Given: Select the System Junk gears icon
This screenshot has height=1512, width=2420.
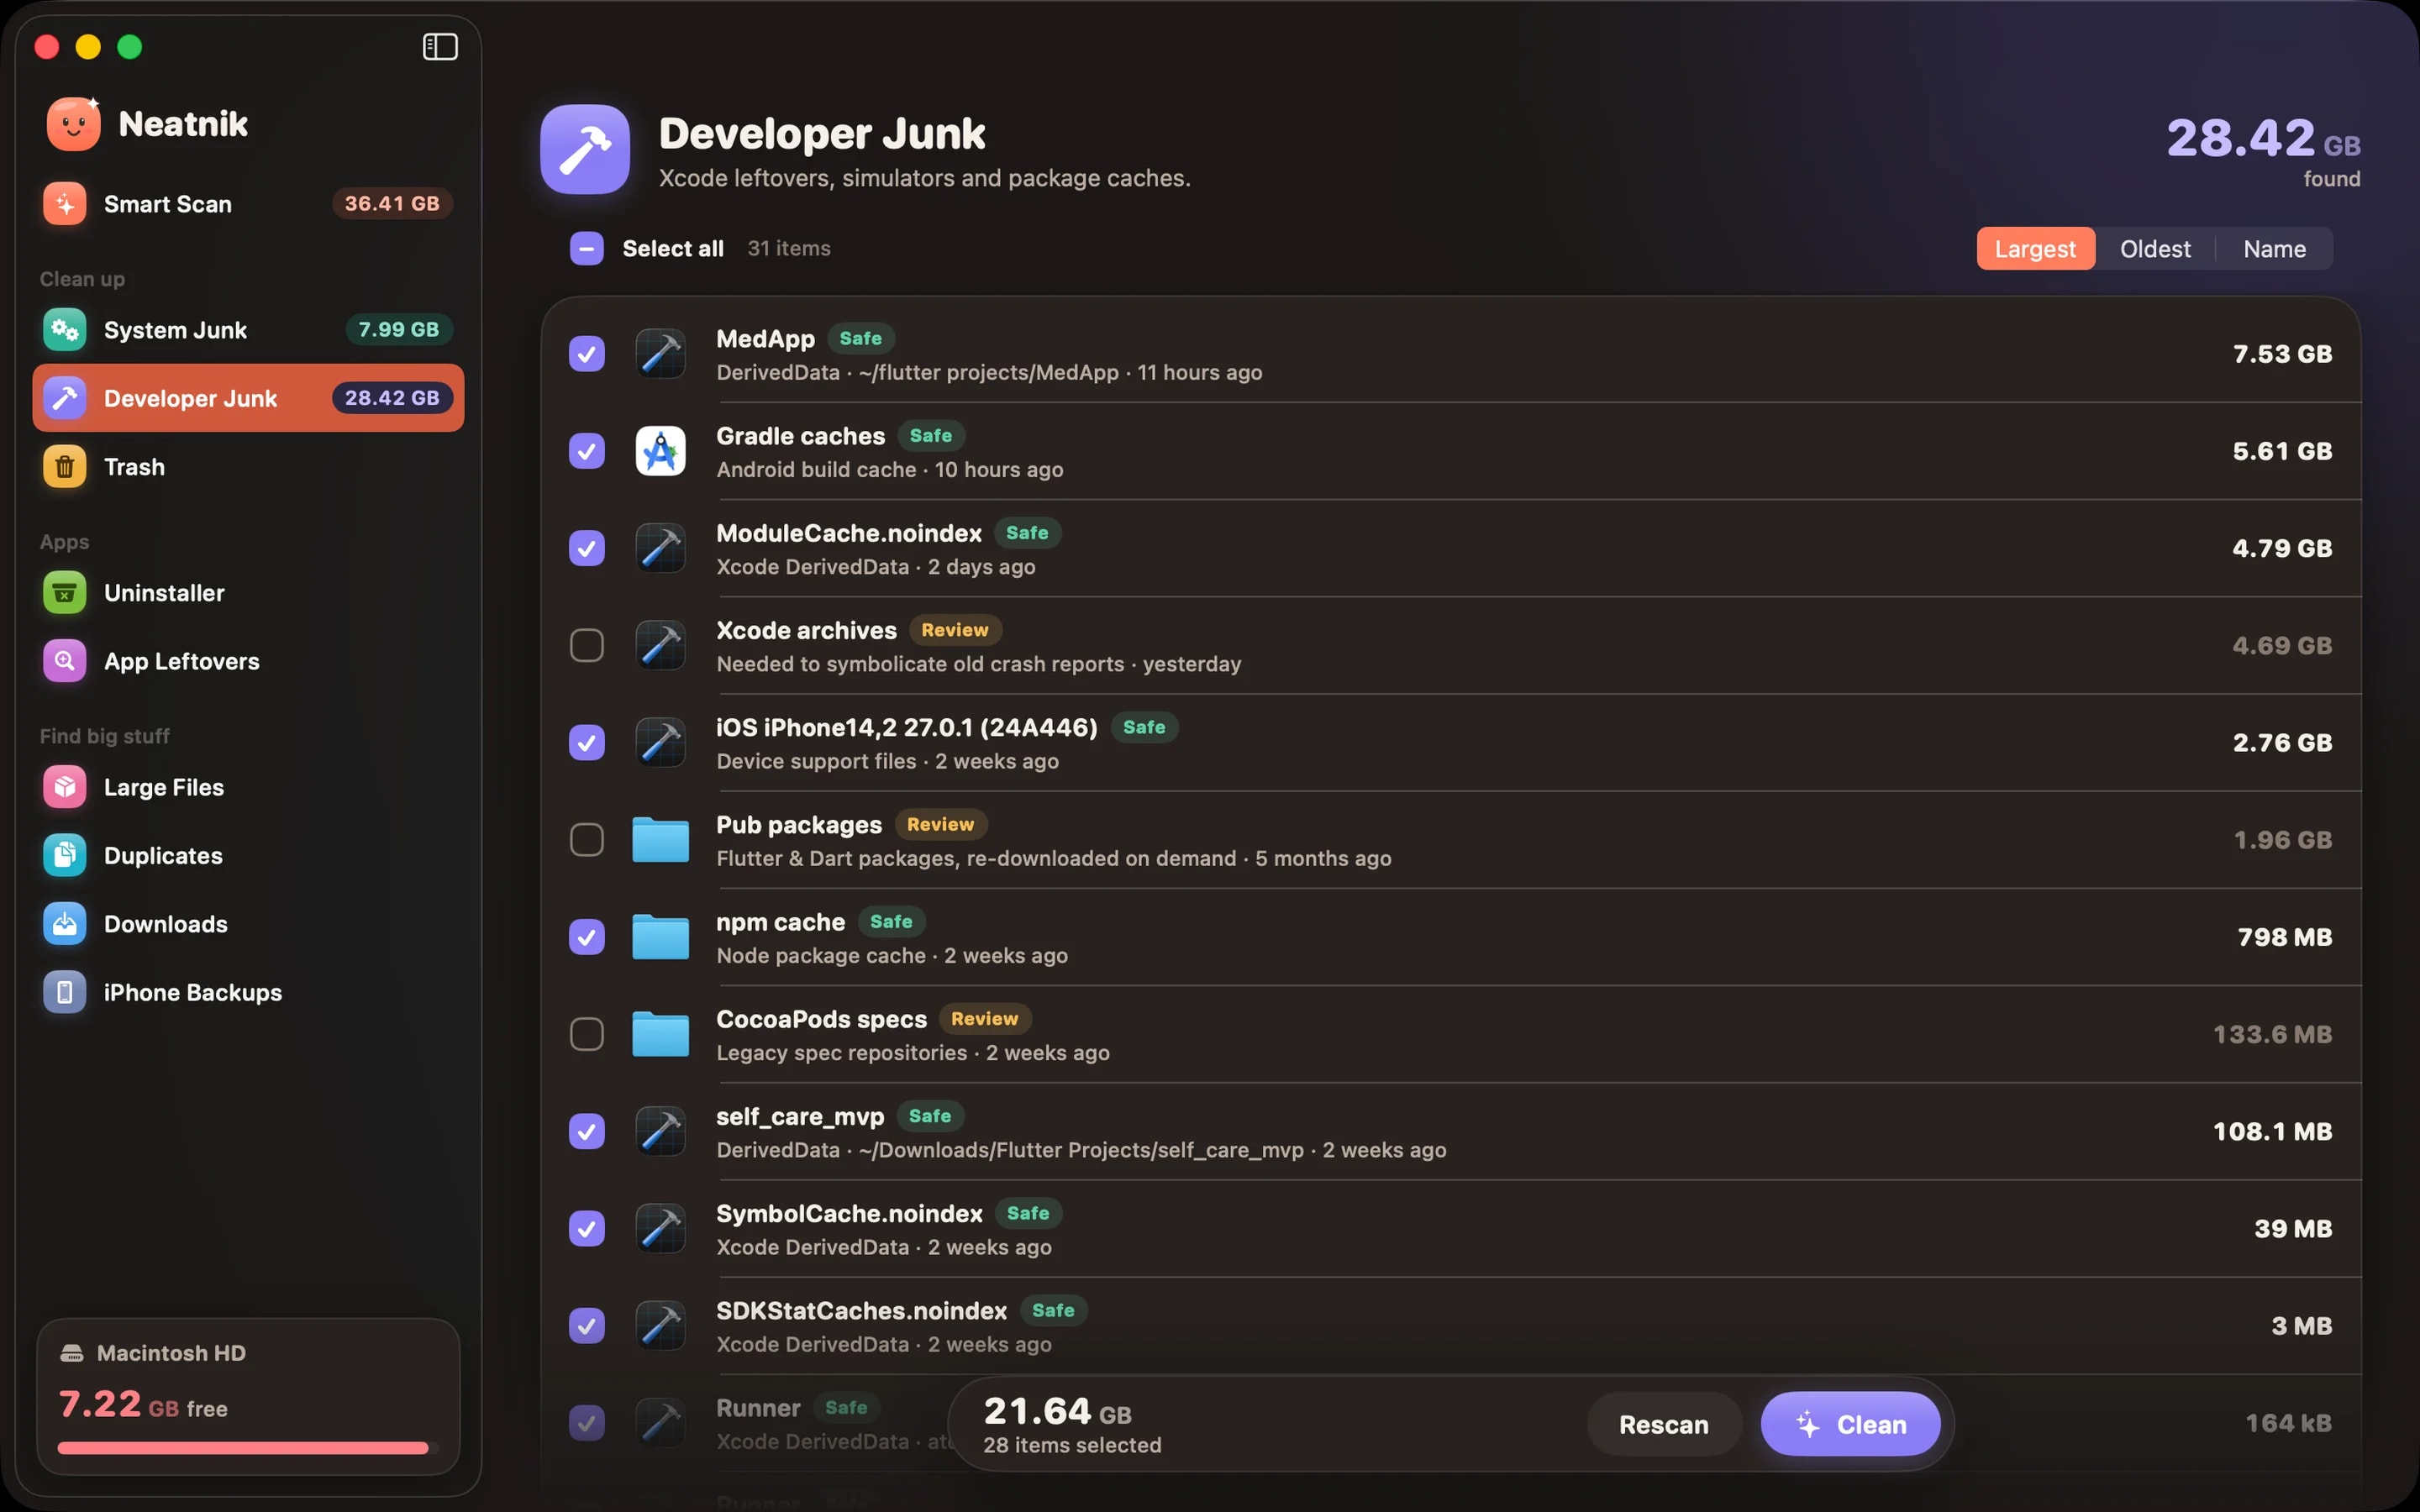Looking at the screenshot, I should click(65, 330).
